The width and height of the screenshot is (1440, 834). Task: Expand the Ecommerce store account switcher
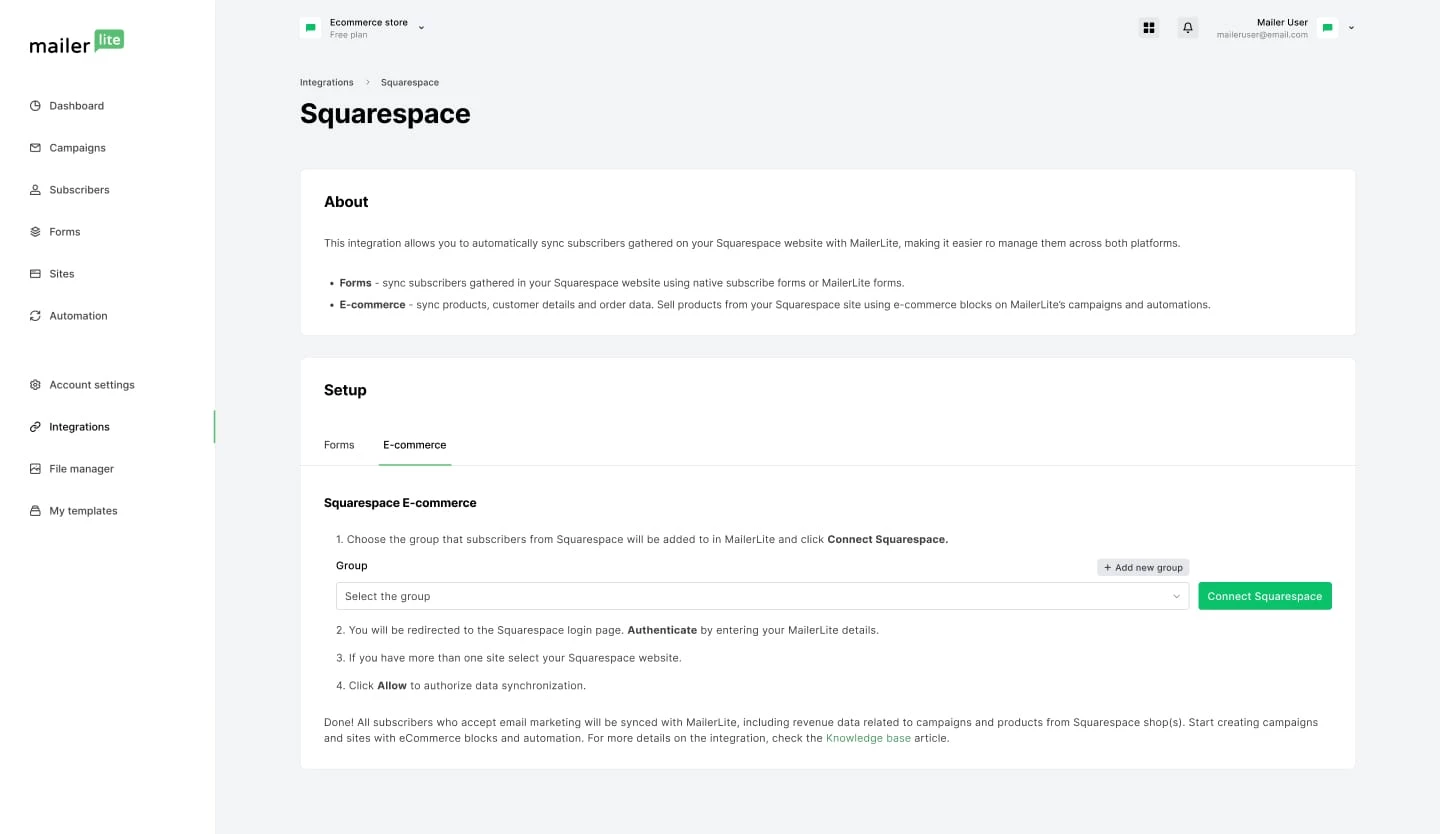362,28
